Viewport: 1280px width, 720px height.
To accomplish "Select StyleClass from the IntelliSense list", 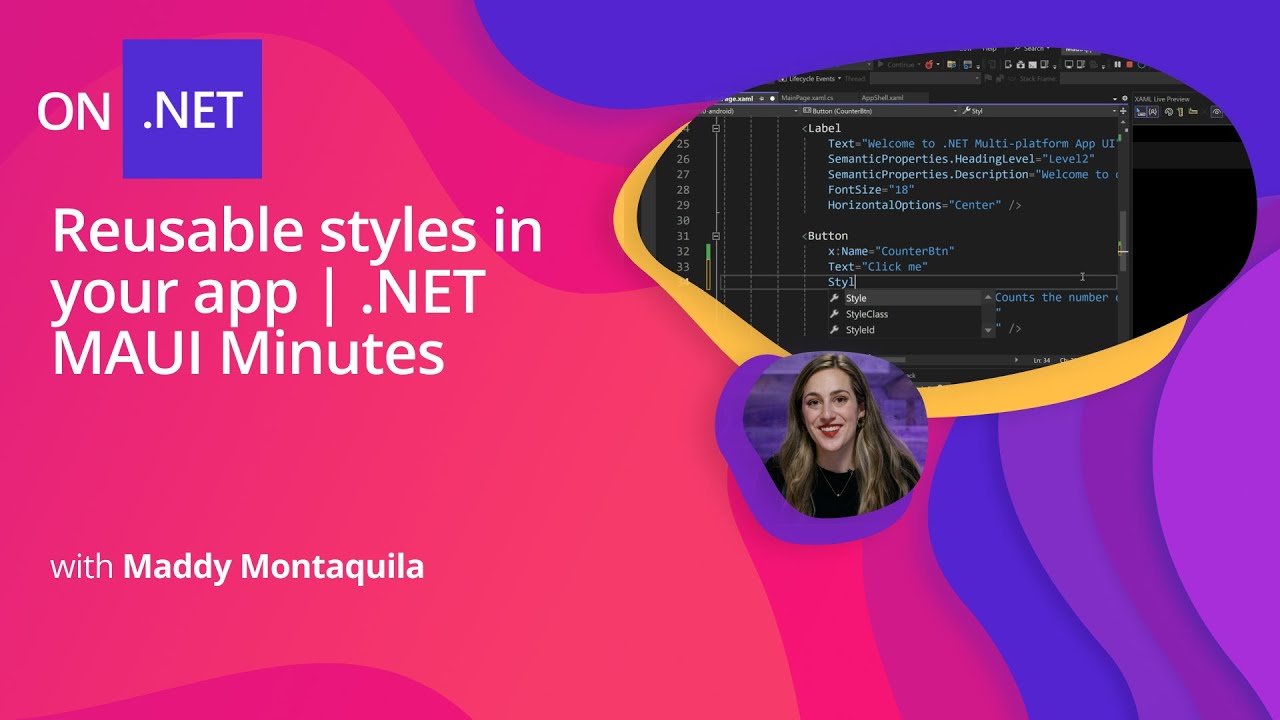I will (x=904, y=314).
